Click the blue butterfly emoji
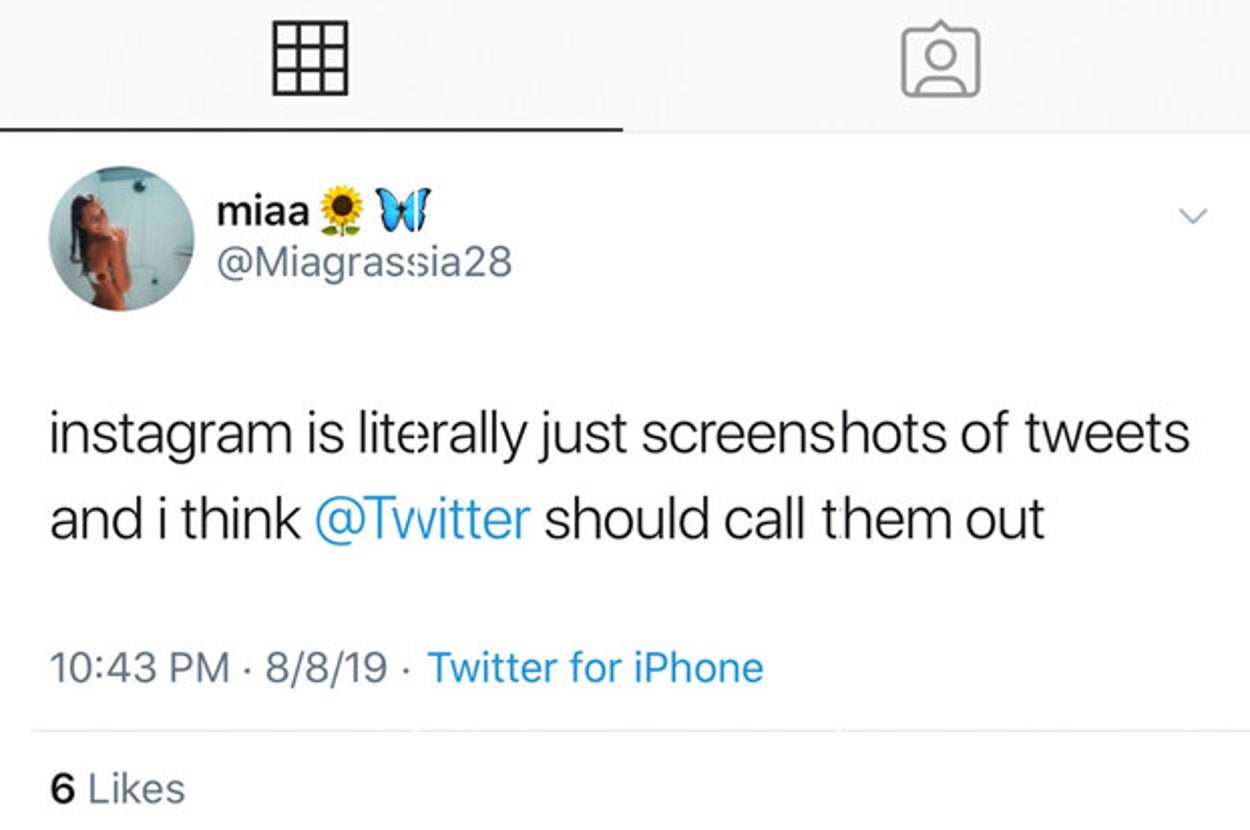The image size is (1250, 830). [402, 210]
